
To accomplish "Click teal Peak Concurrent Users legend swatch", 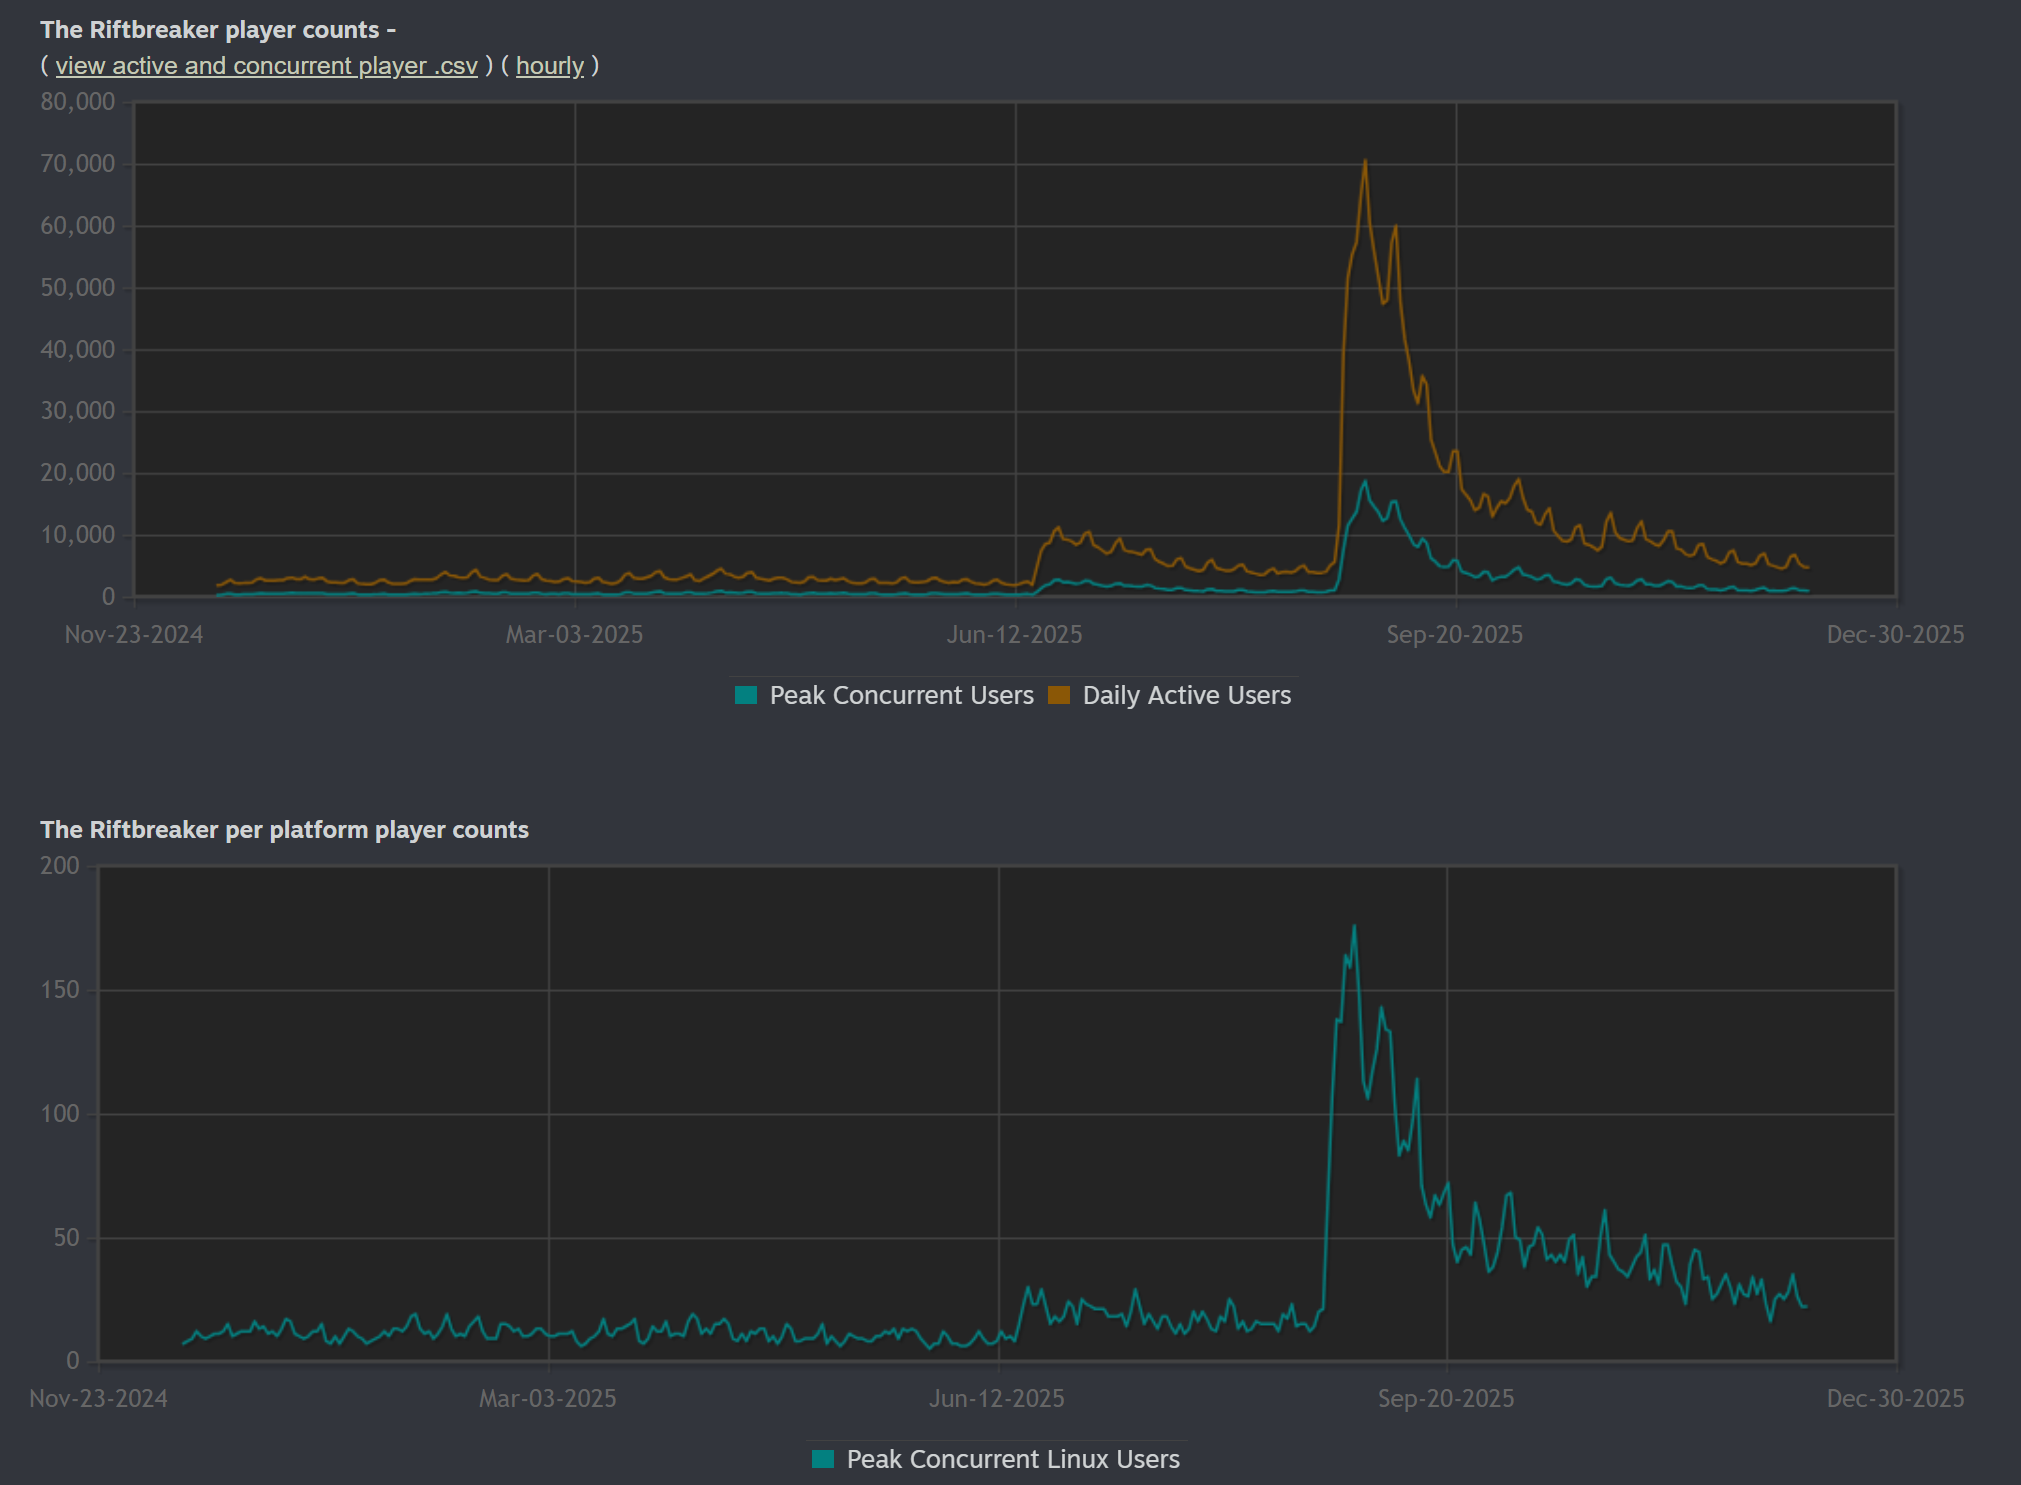I will click(x=746, y=695).
